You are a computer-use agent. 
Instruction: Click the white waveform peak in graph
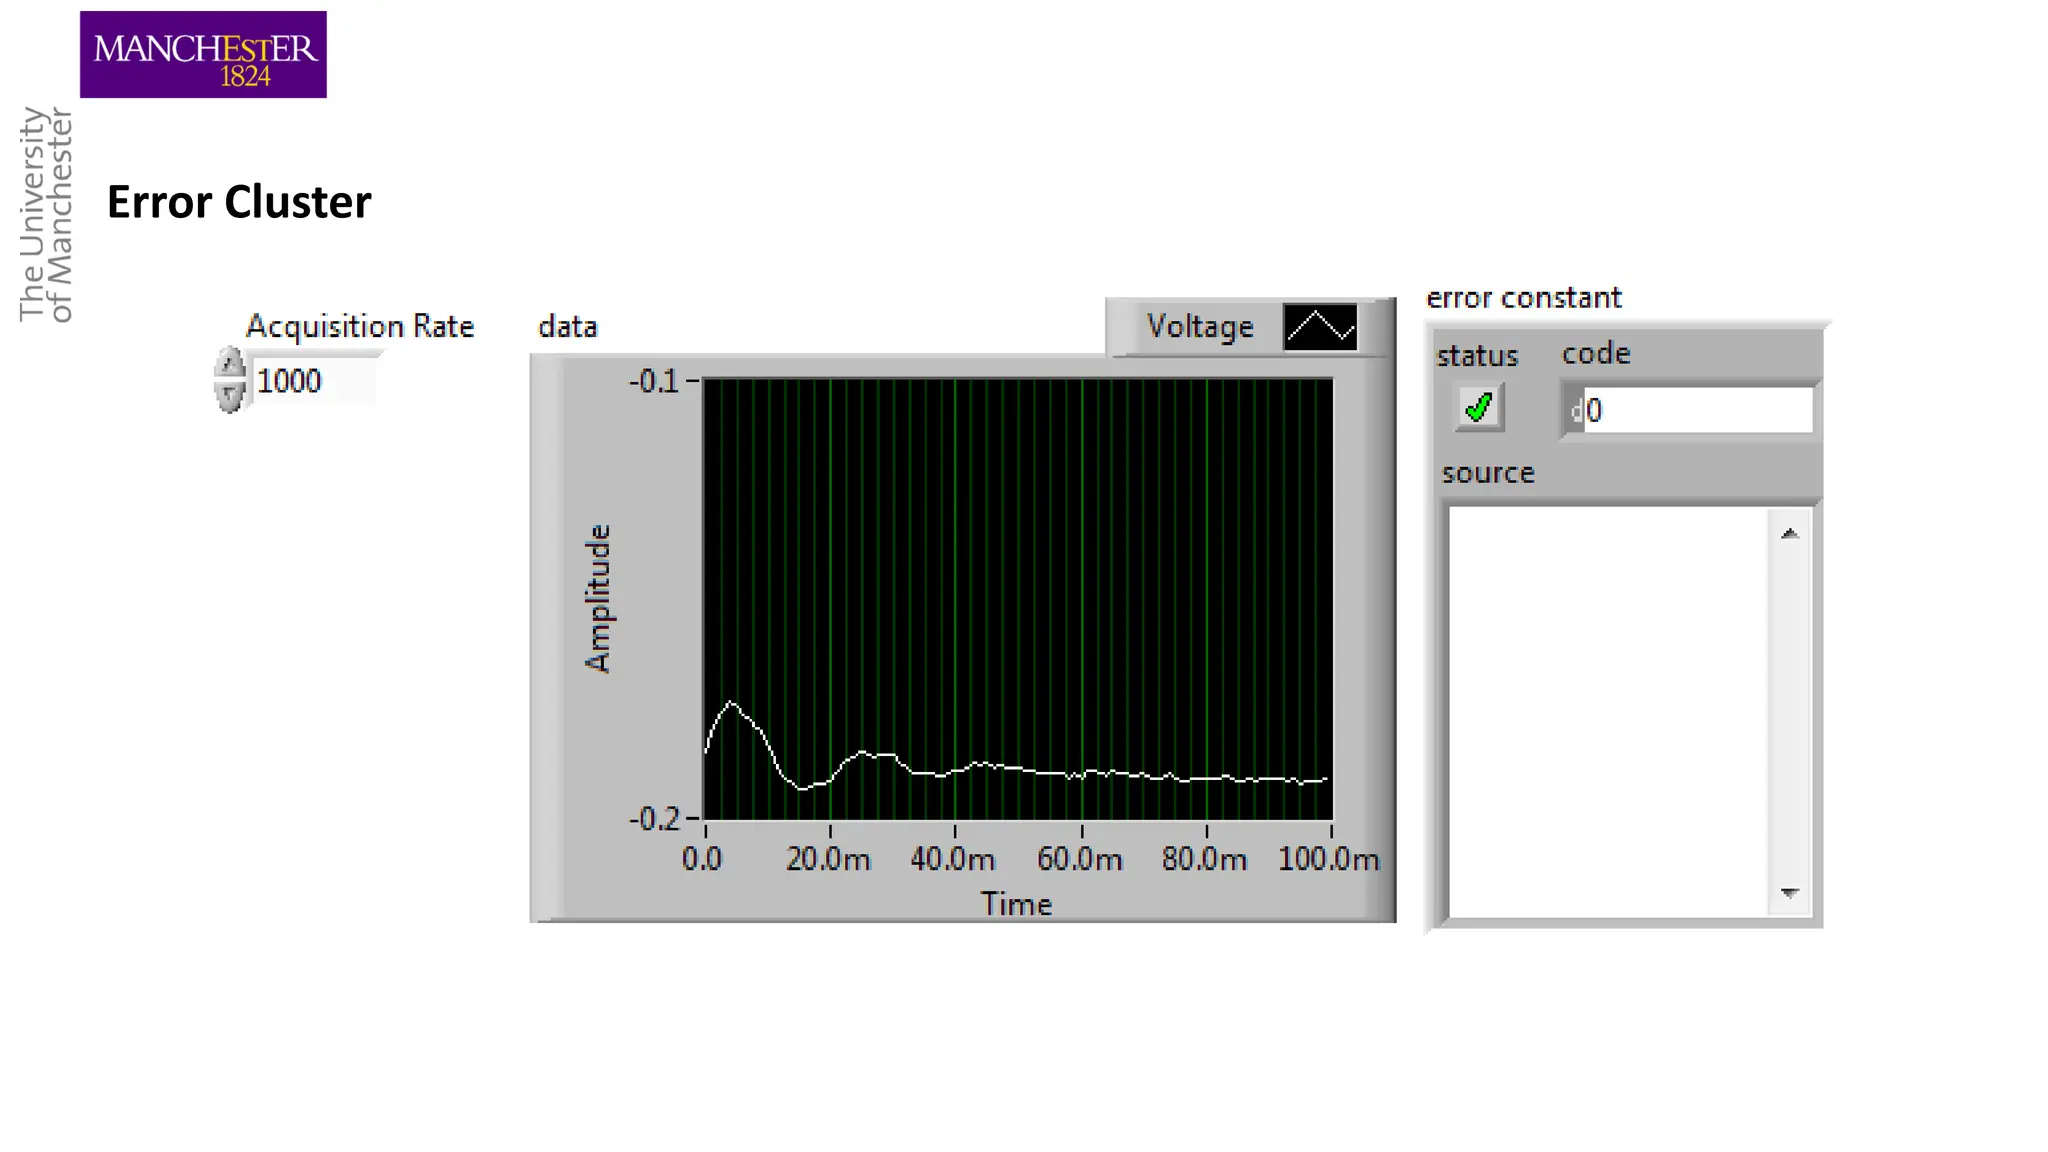point(732,703)
